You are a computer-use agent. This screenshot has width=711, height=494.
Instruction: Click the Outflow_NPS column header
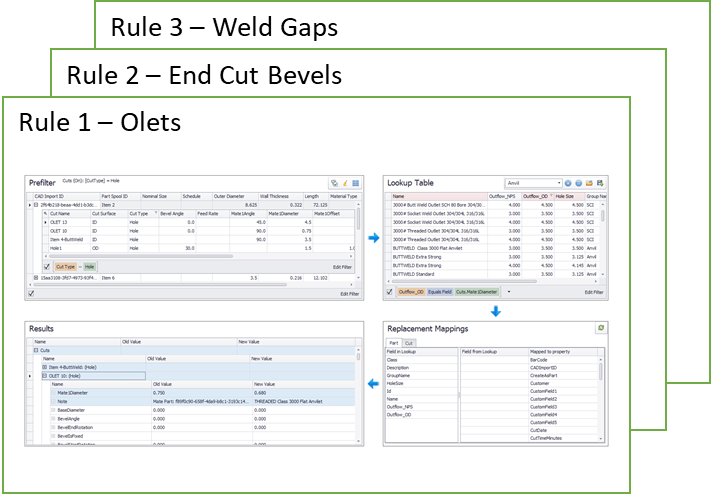504,196
